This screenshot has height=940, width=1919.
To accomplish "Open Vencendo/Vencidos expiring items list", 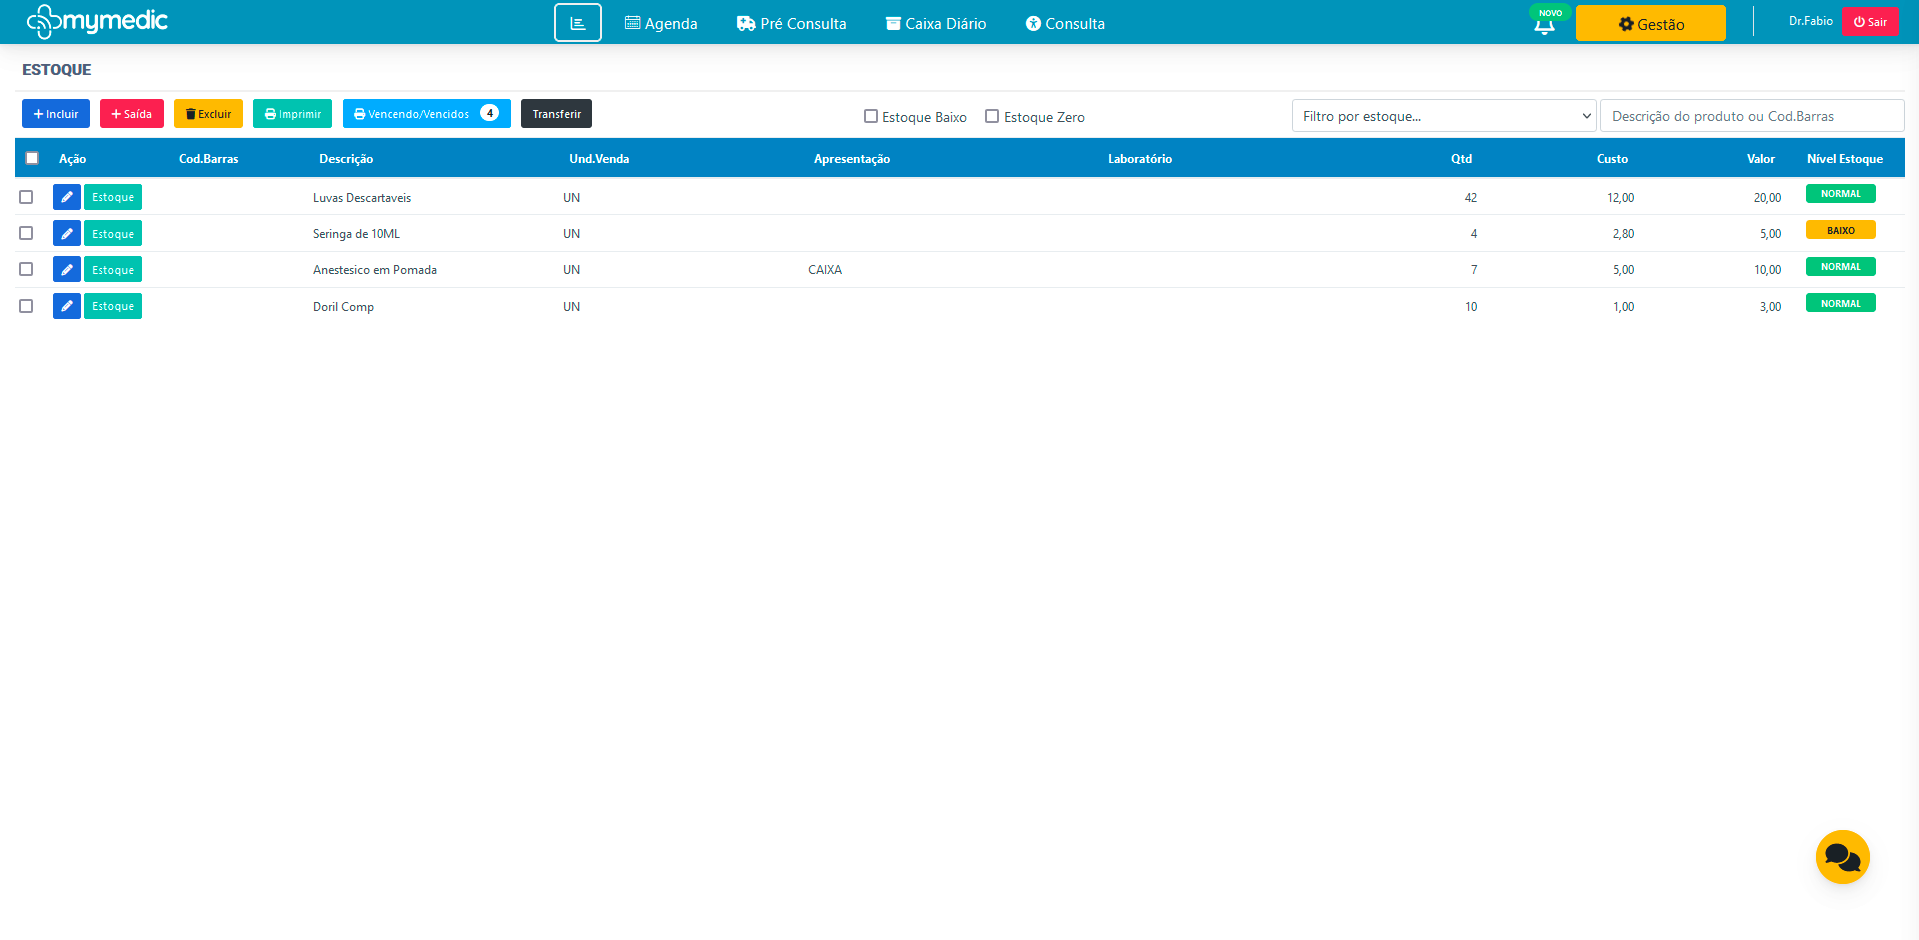I will (426, 114).
